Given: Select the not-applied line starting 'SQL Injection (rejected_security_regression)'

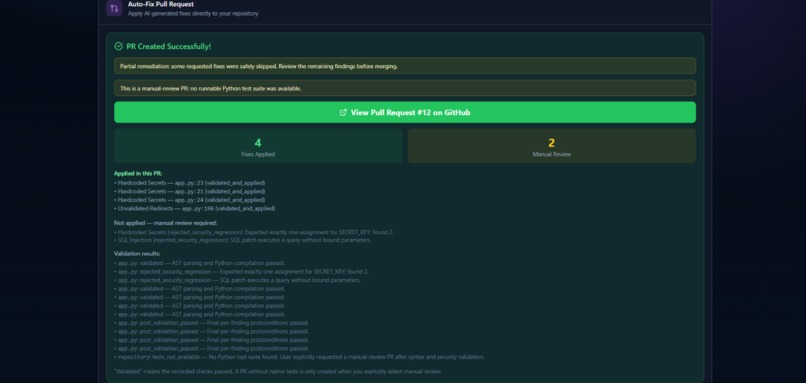Looking at the screenshot, I should (x=243, y=240).
